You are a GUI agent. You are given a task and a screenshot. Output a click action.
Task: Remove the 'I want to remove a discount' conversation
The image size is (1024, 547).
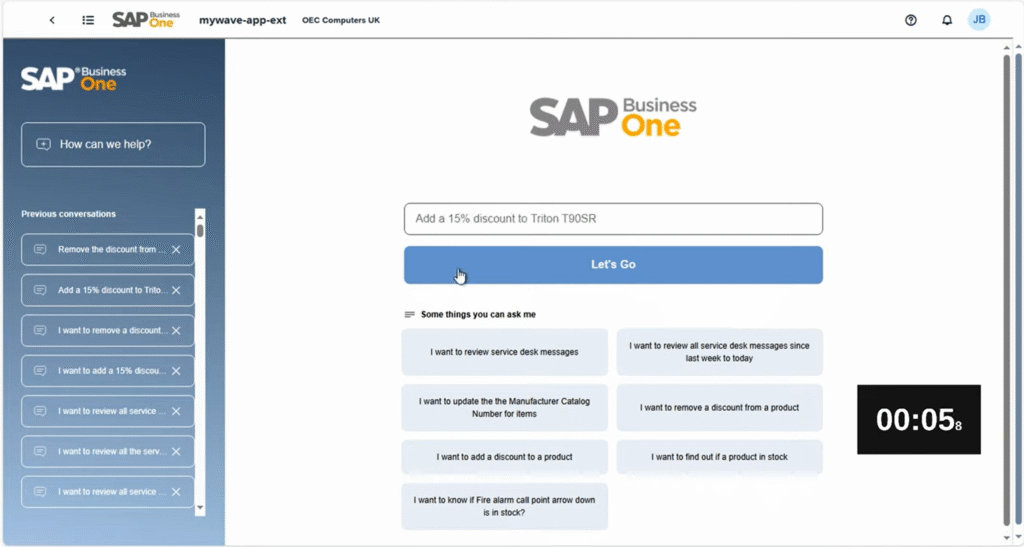[x=176, y=330]
